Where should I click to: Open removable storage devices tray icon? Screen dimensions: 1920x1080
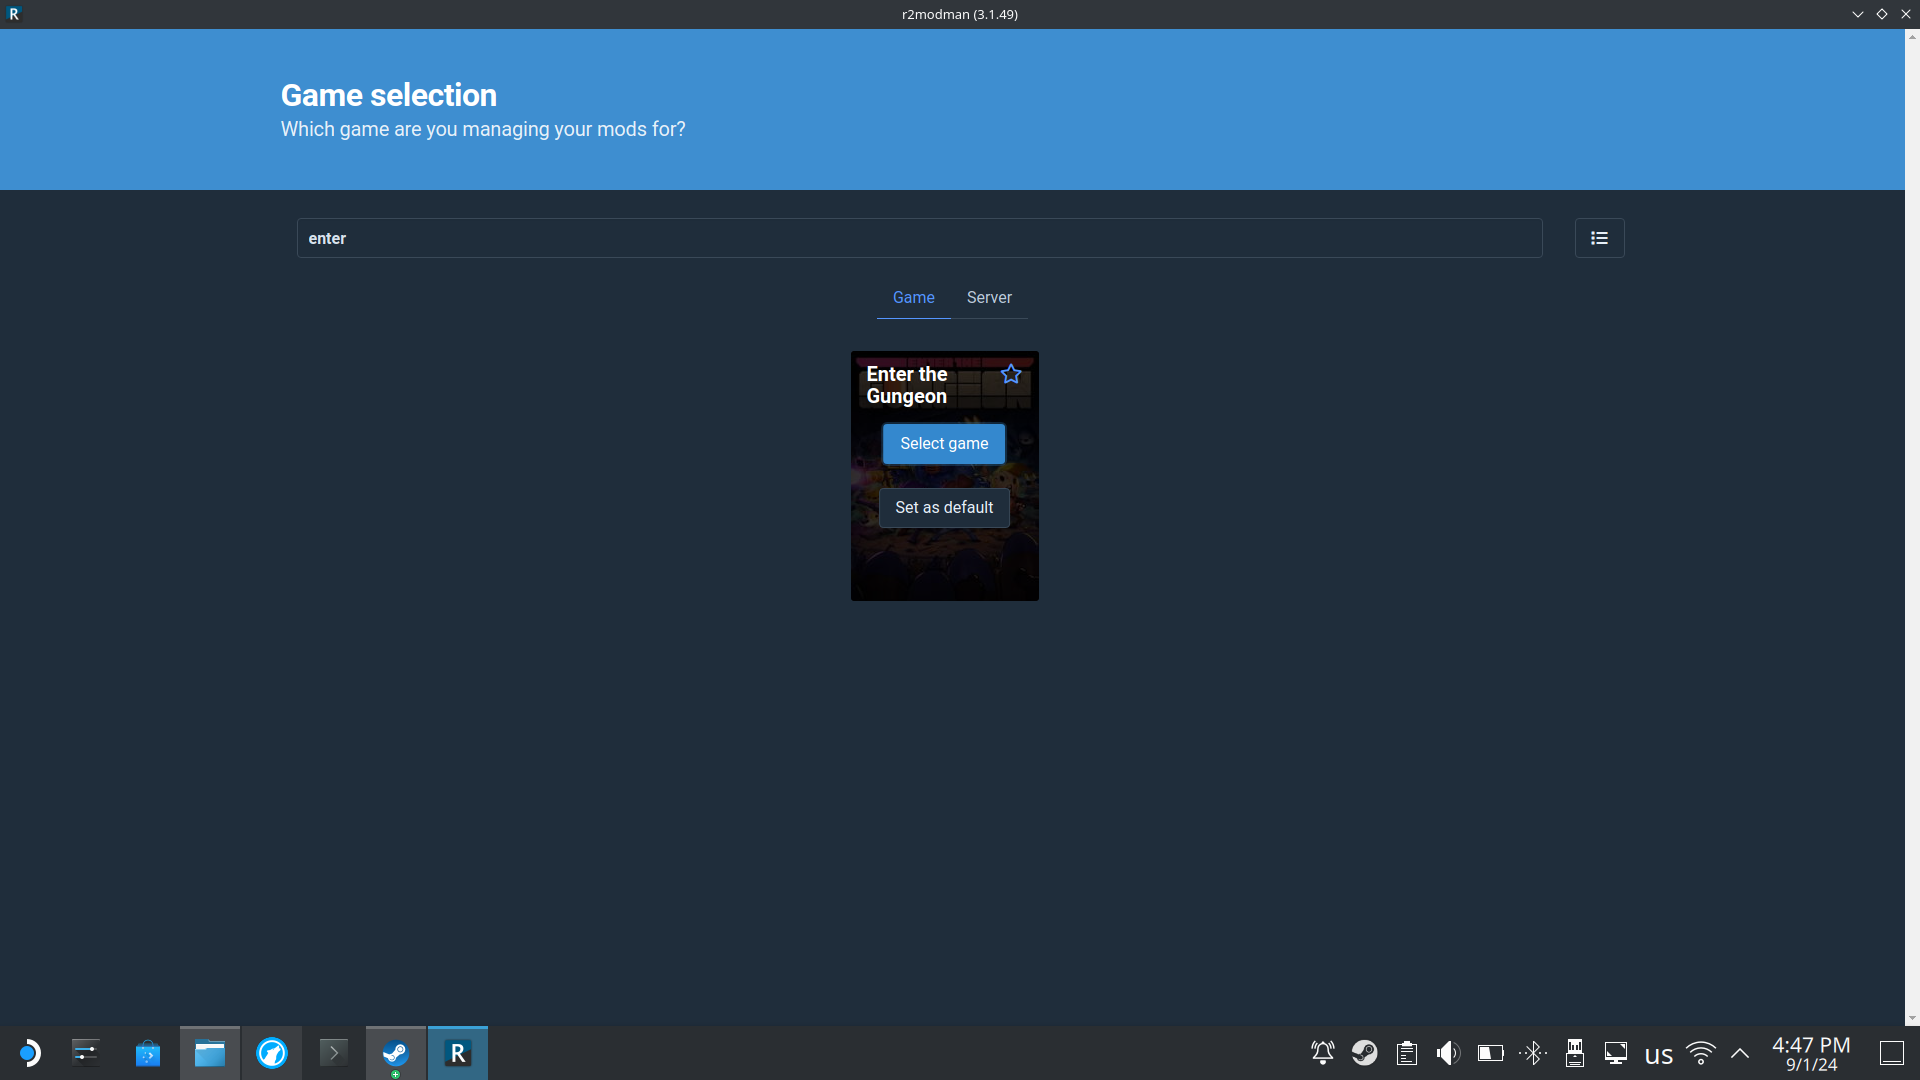click(1575, 1053)
